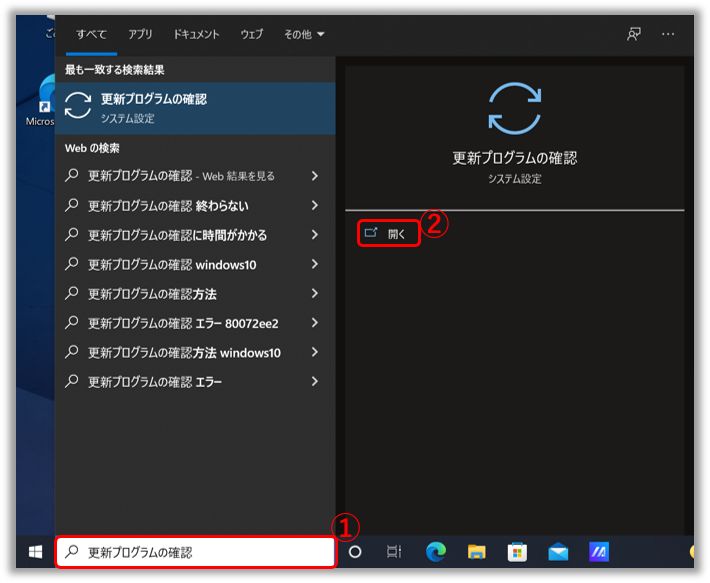Open Microsoft Store from taskbar
The height and width of the screenshot is (583, 710).
(x=517, y=552)
